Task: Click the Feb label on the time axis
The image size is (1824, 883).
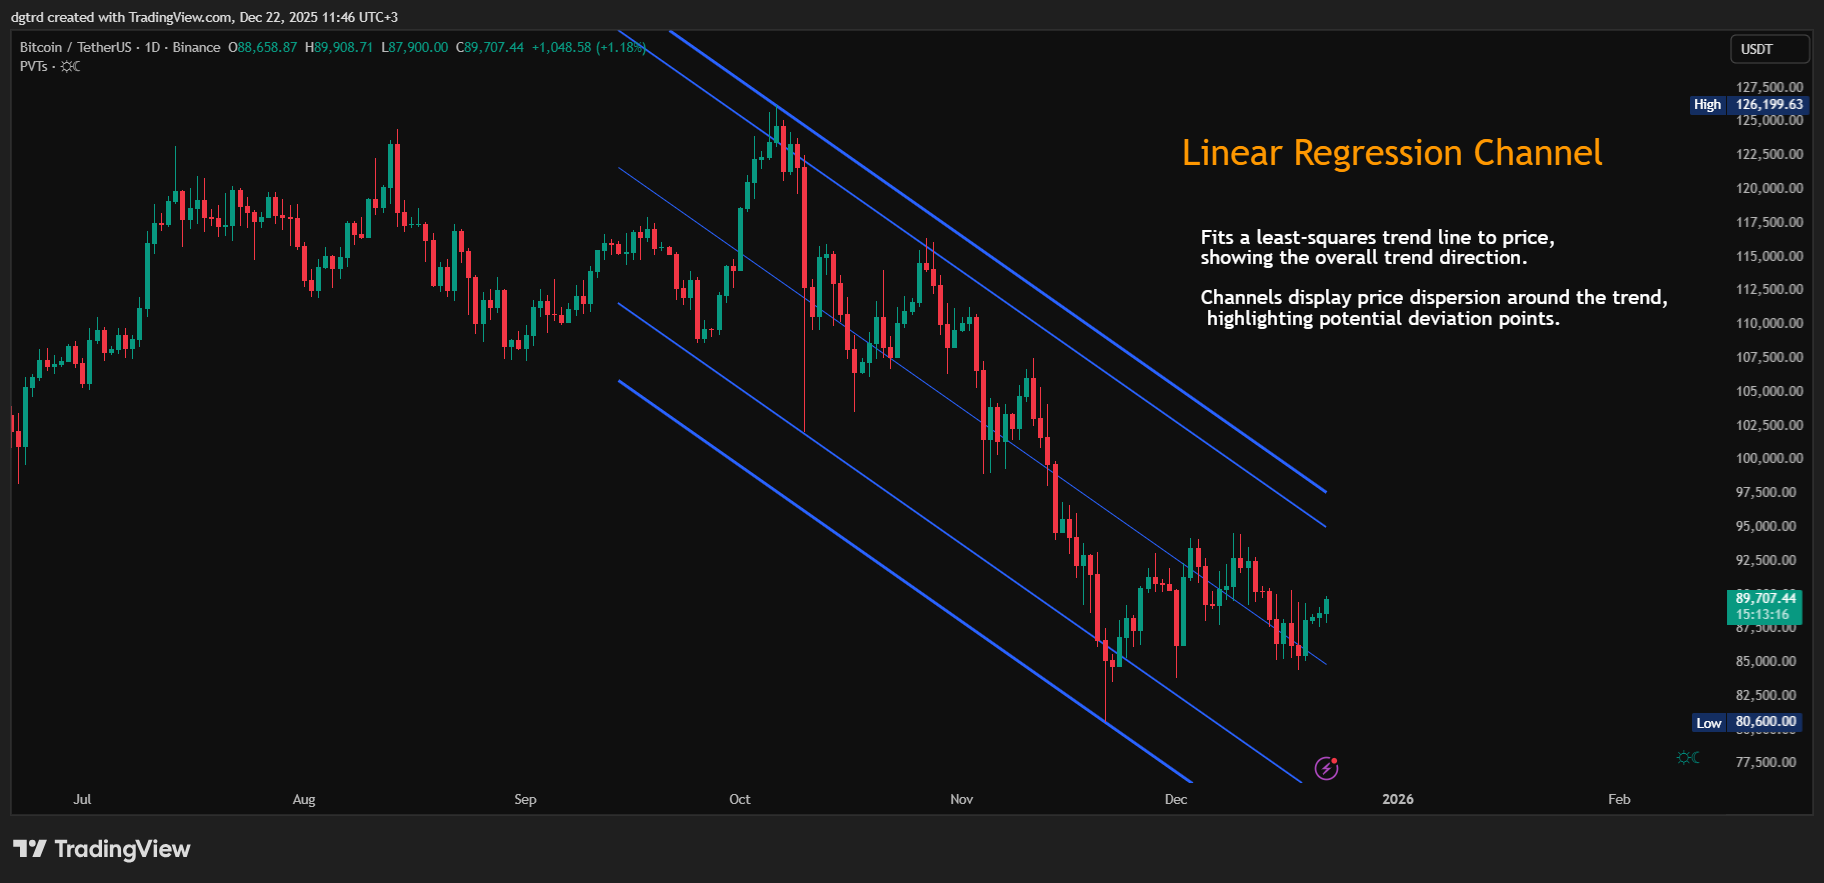Action: [1619, 799]
